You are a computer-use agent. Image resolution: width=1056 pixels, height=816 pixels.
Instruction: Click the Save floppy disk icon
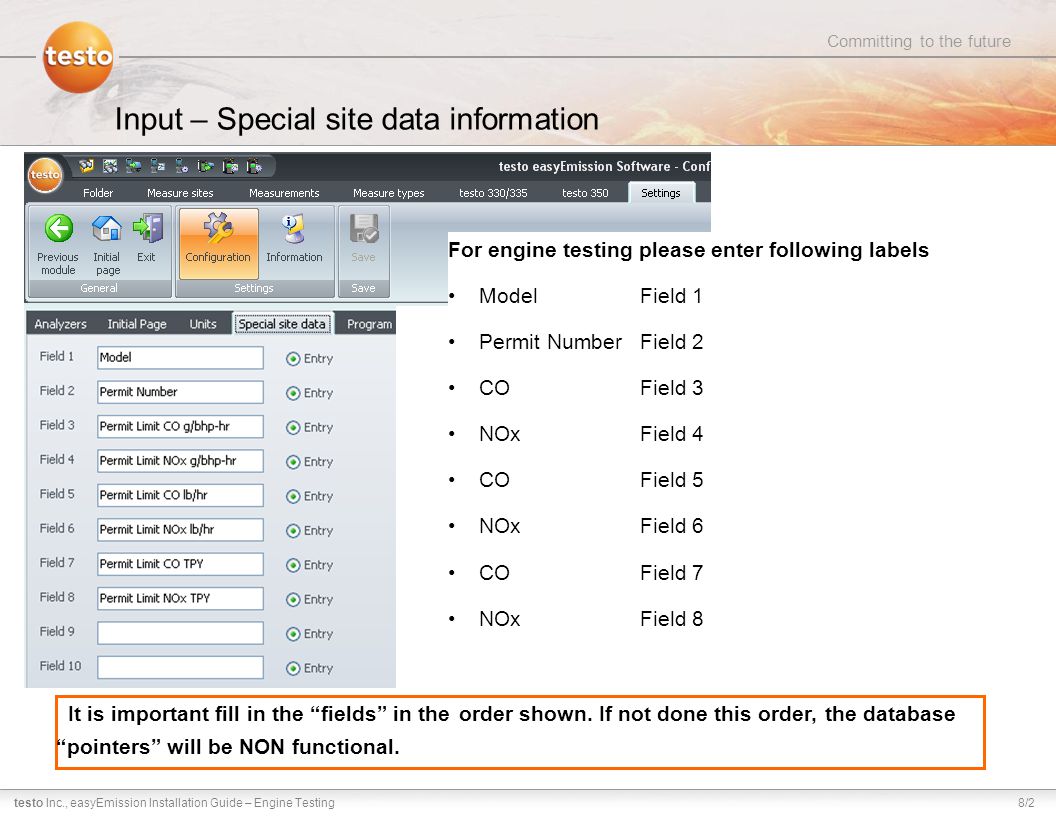click(364, 229)
